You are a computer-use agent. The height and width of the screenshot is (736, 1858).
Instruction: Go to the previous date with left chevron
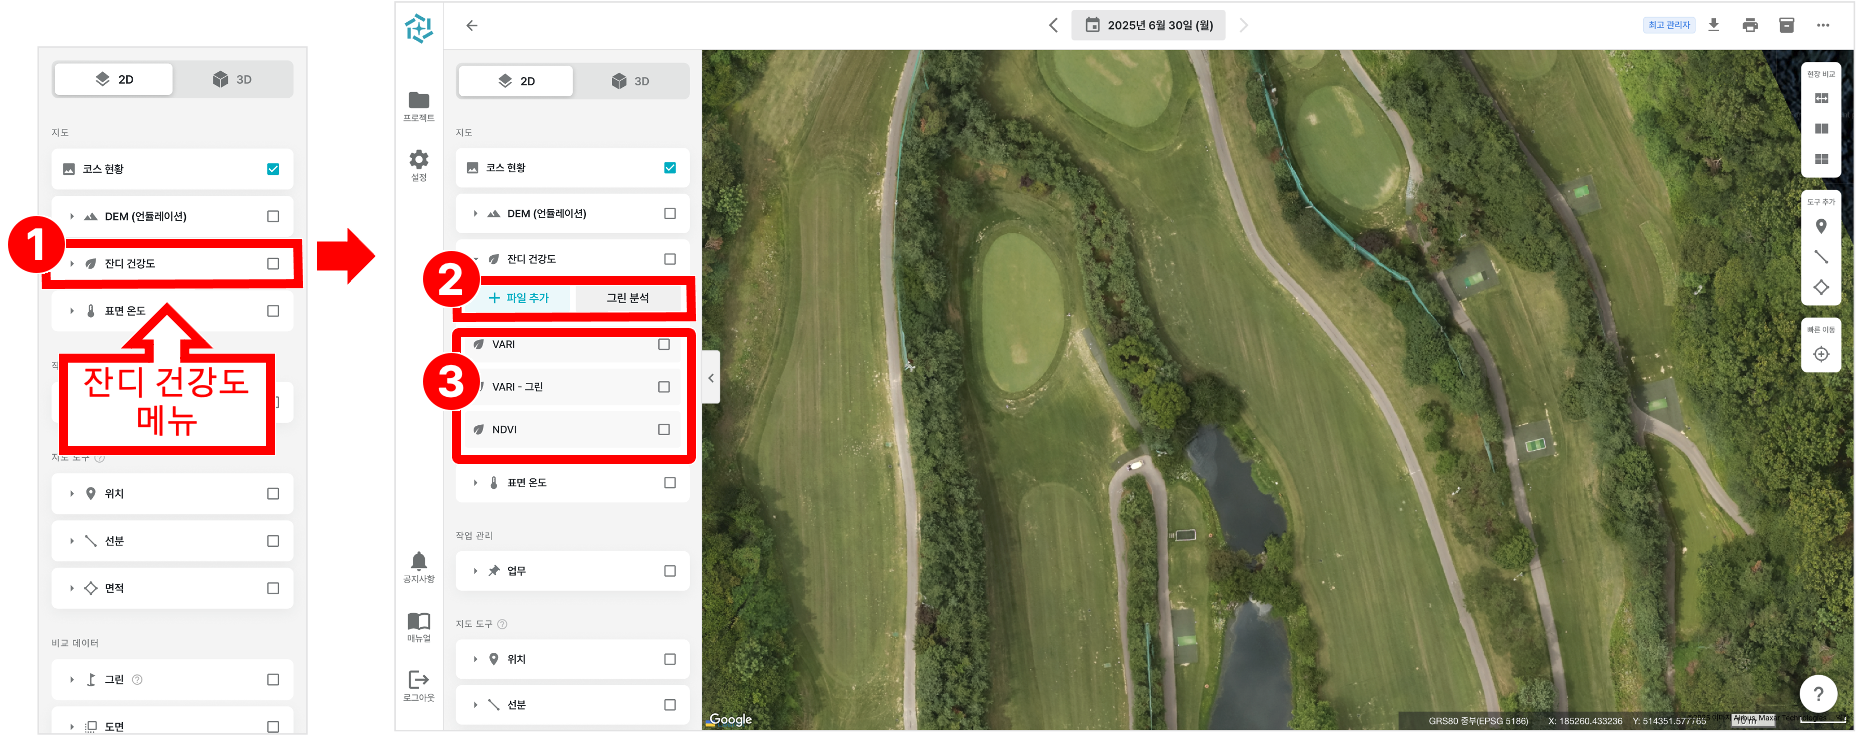(x=1053, y=25)
